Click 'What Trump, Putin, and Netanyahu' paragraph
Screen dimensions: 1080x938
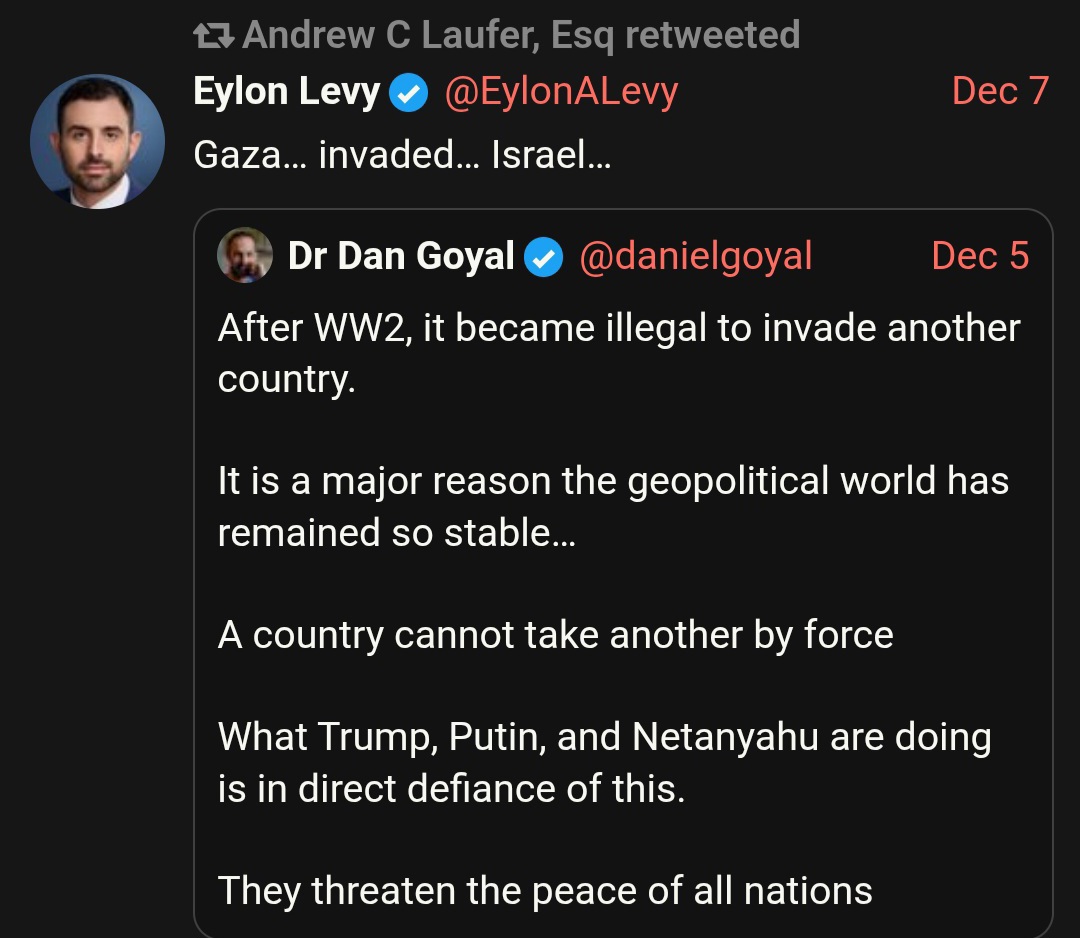point(605,762)
